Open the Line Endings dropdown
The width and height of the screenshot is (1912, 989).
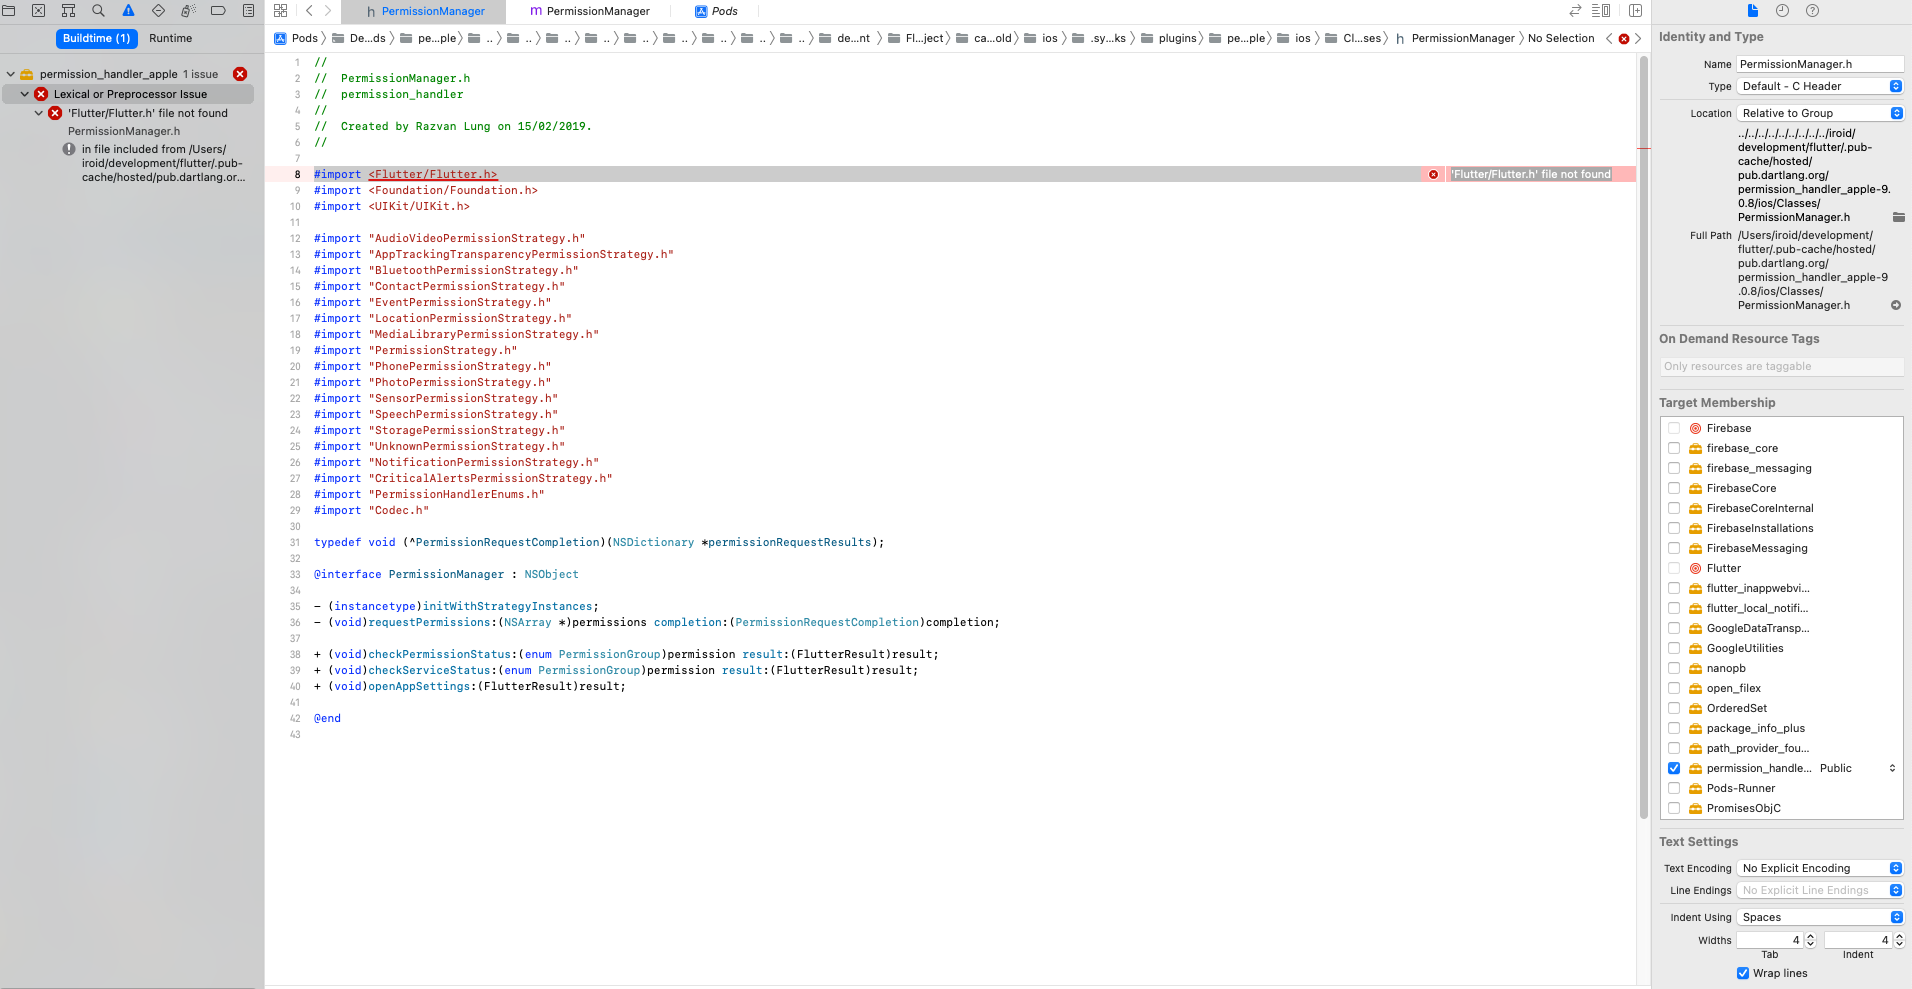point(1820,890)
